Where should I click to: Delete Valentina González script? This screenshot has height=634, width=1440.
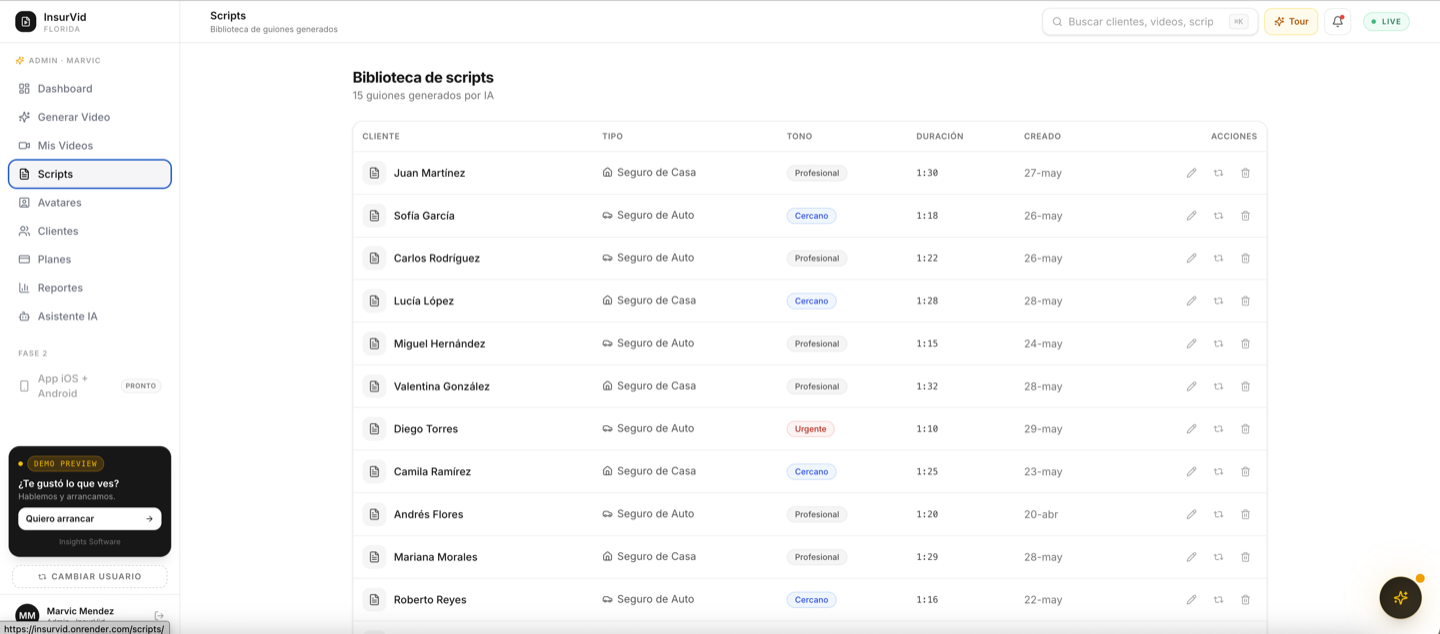[1245, 386]
